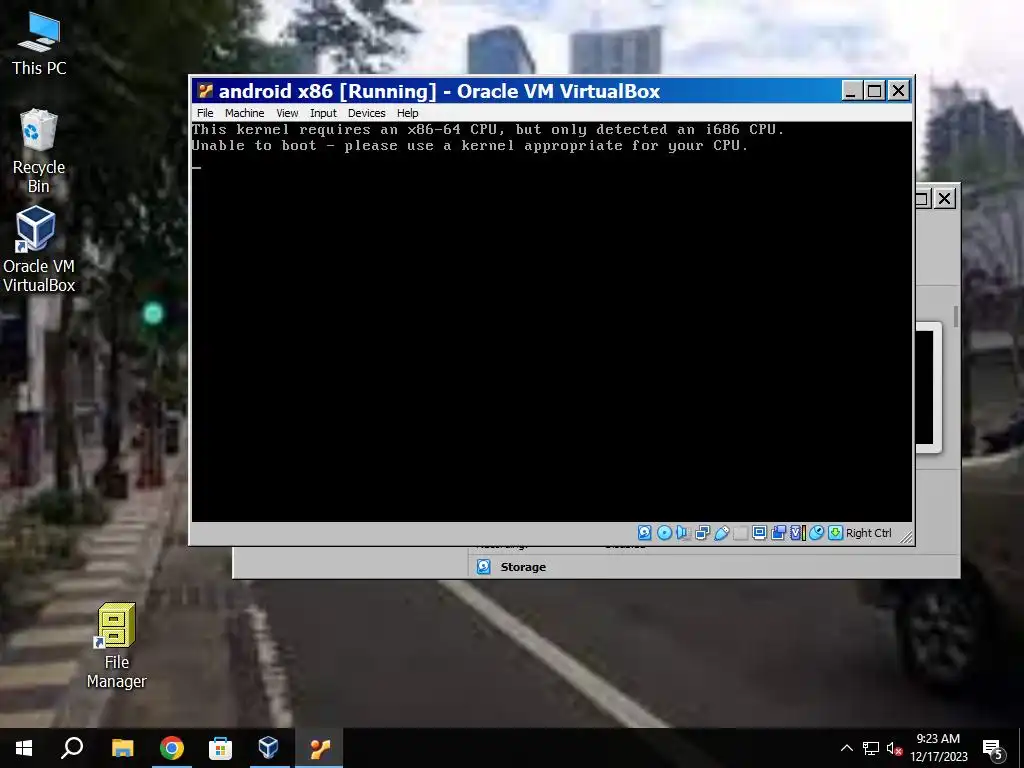Open the Windows Start menu

pyautogui.click(x=24, y=748)
